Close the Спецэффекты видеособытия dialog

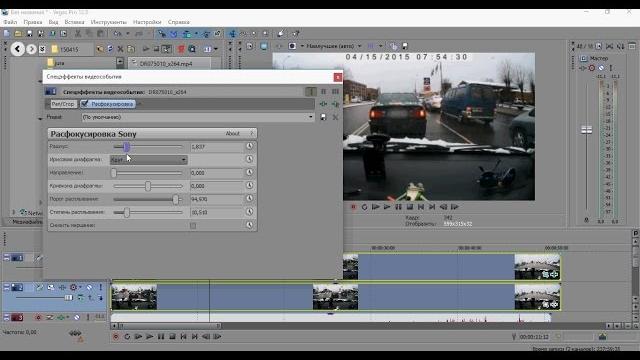[x=338, y=77]
